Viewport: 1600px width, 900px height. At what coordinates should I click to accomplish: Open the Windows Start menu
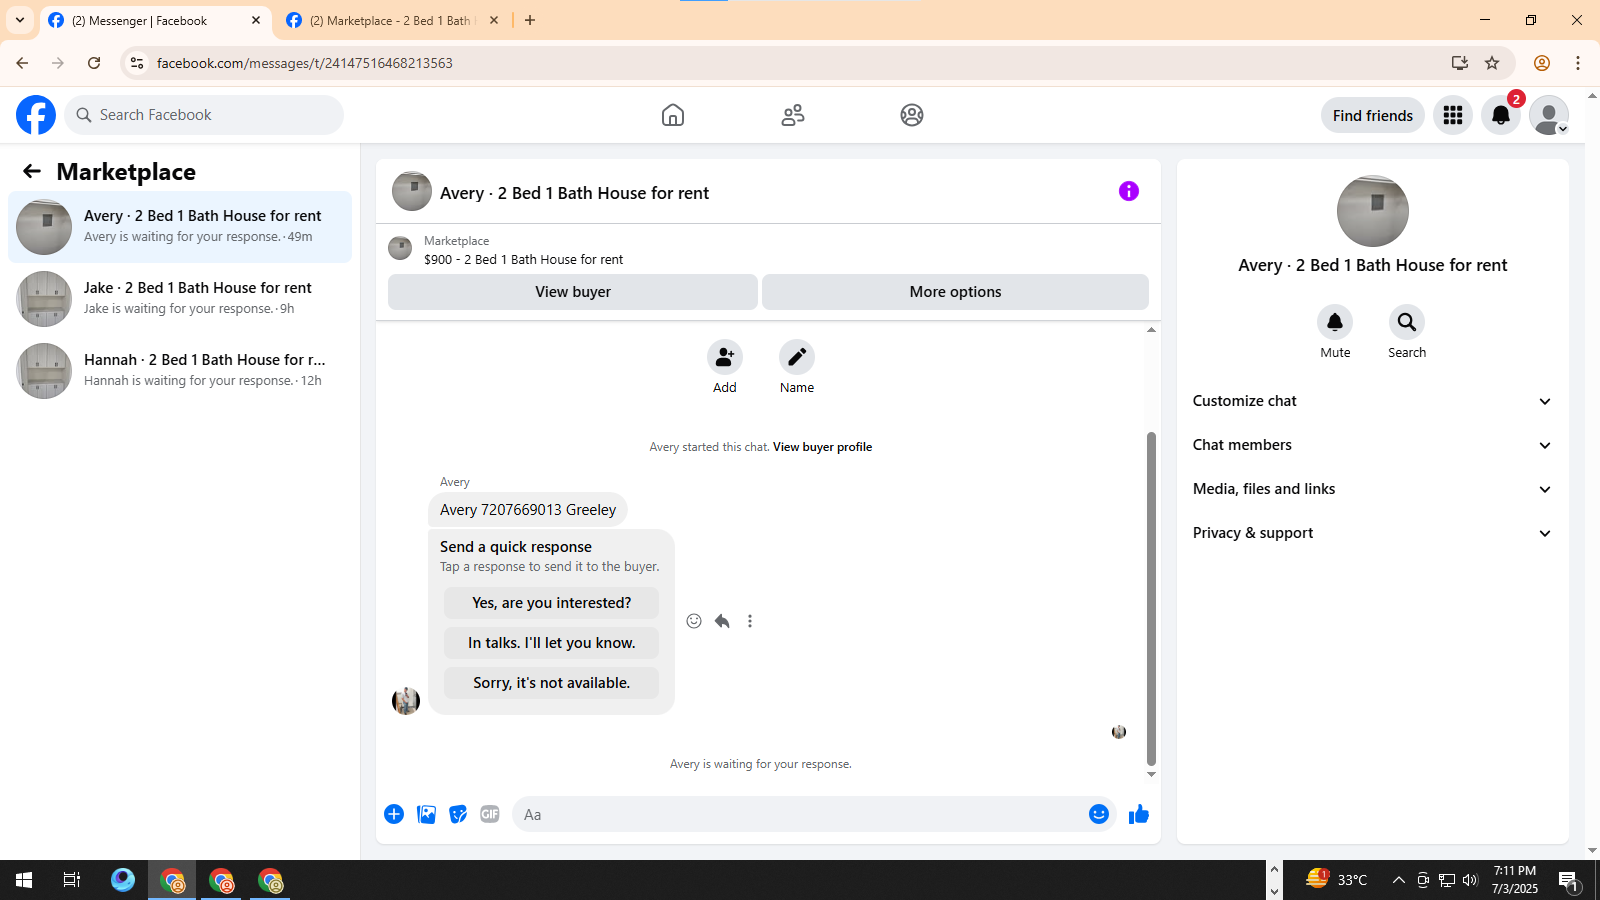[x=24, y=880]
